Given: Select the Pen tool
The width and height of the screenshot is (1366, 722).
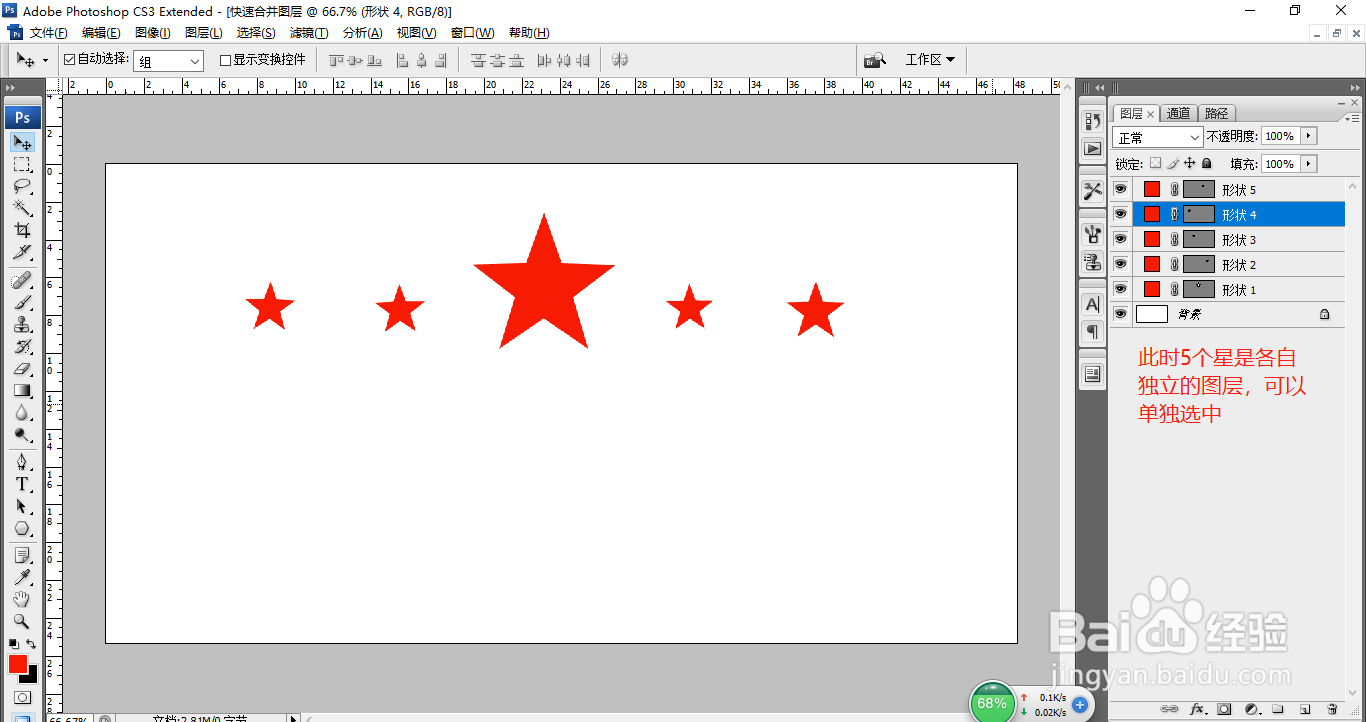Looking at the screenshot, I should [x=22, y=462].
